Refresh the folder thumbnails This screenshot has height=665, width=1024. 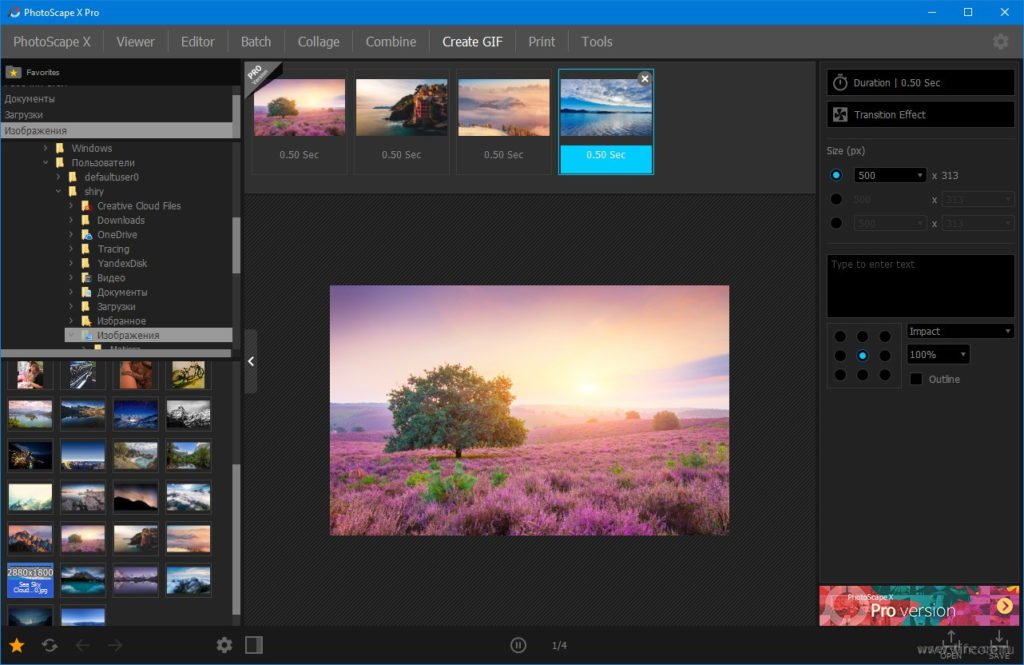[x=50, y=645]
